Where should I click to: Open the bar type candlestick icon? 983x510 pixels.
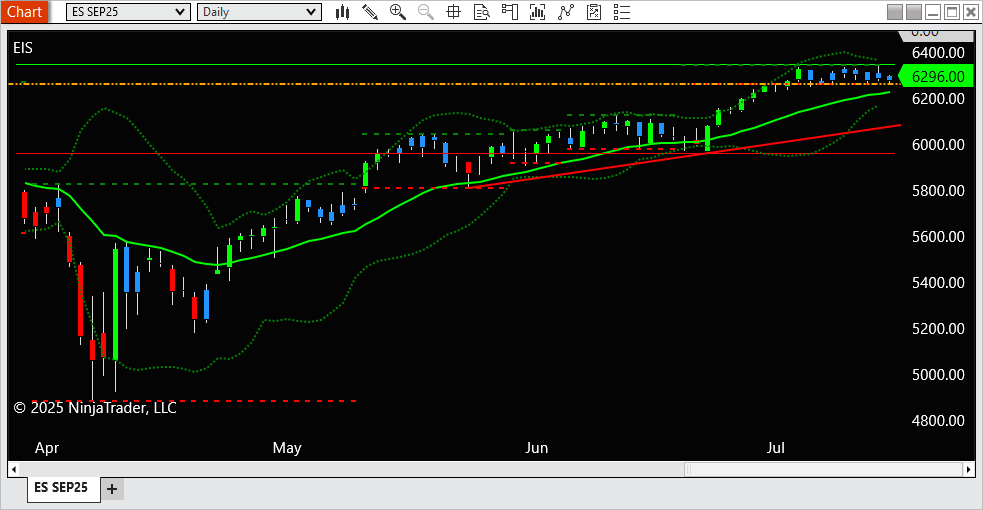pos(342,12)
